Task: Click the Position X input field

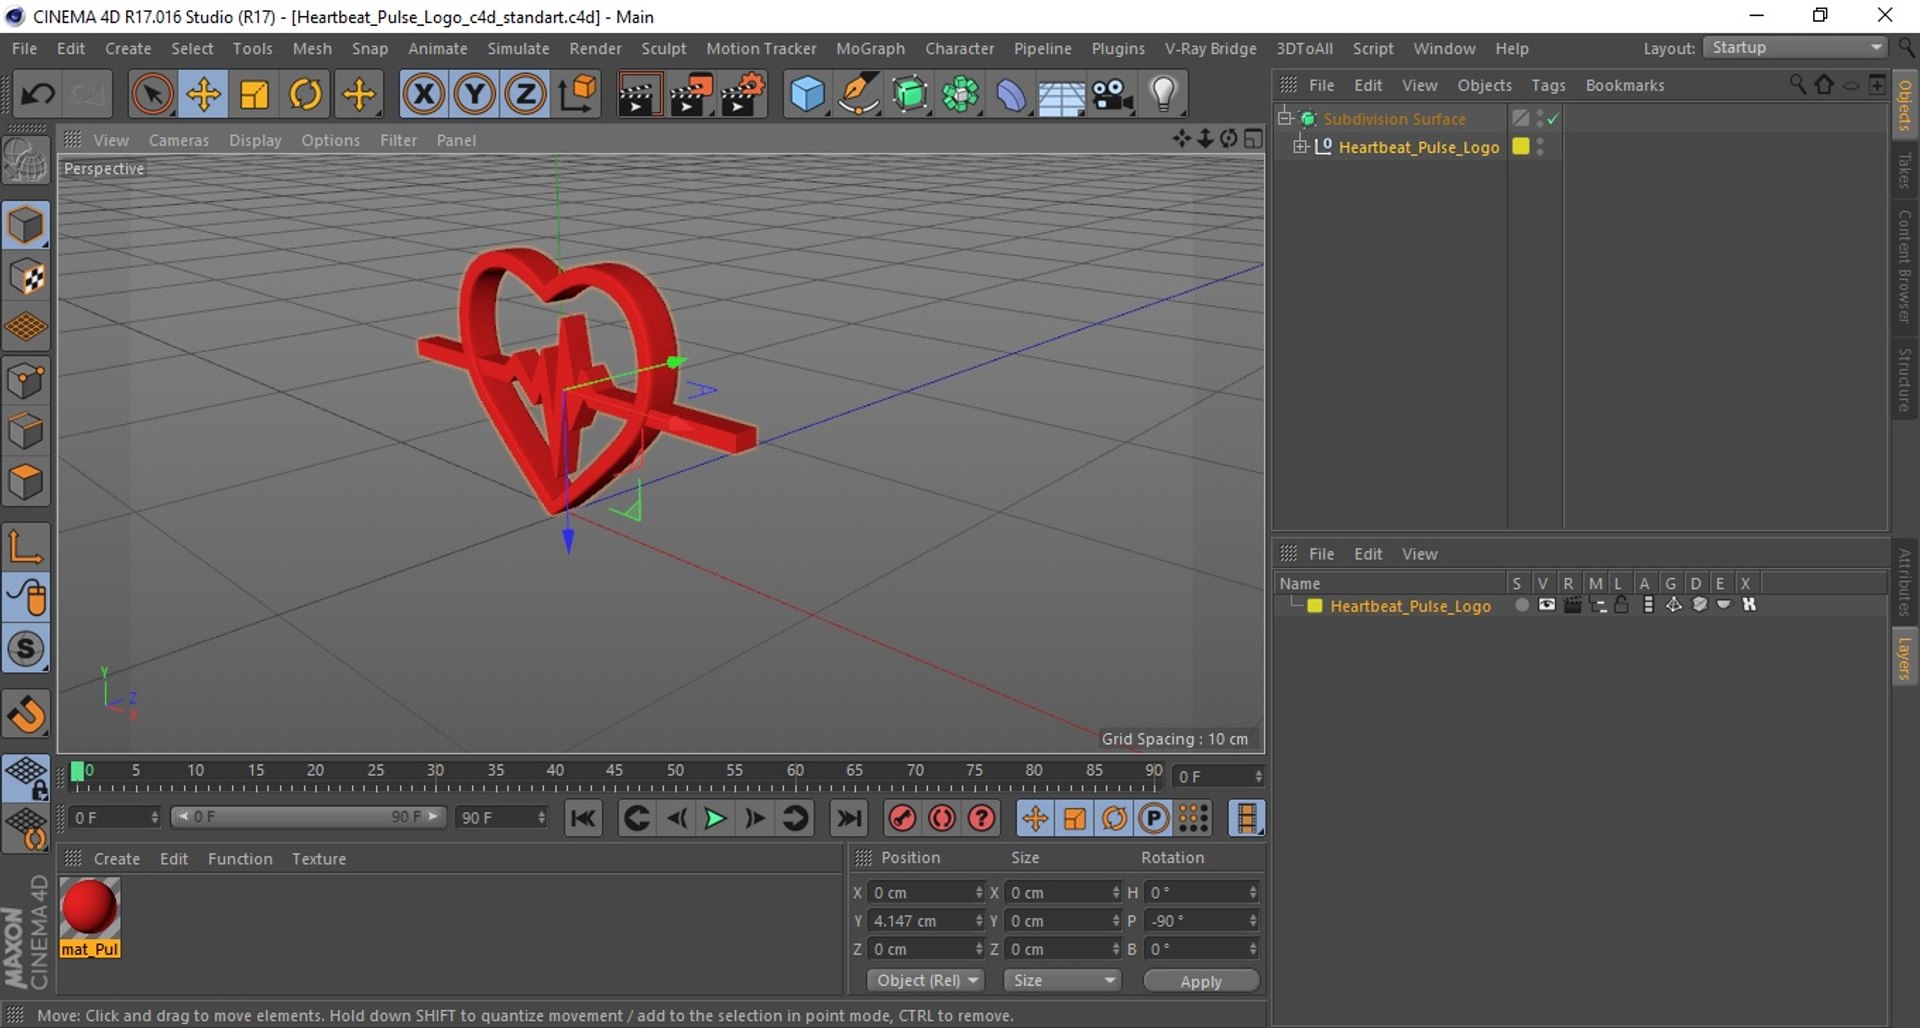Action: [920, 893]
